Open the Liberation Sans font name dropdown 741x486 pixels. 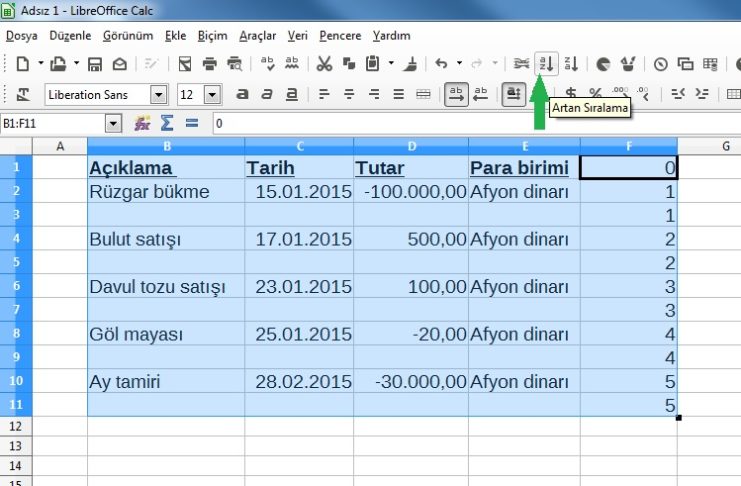pyautogui.click(x=158, y=95)
